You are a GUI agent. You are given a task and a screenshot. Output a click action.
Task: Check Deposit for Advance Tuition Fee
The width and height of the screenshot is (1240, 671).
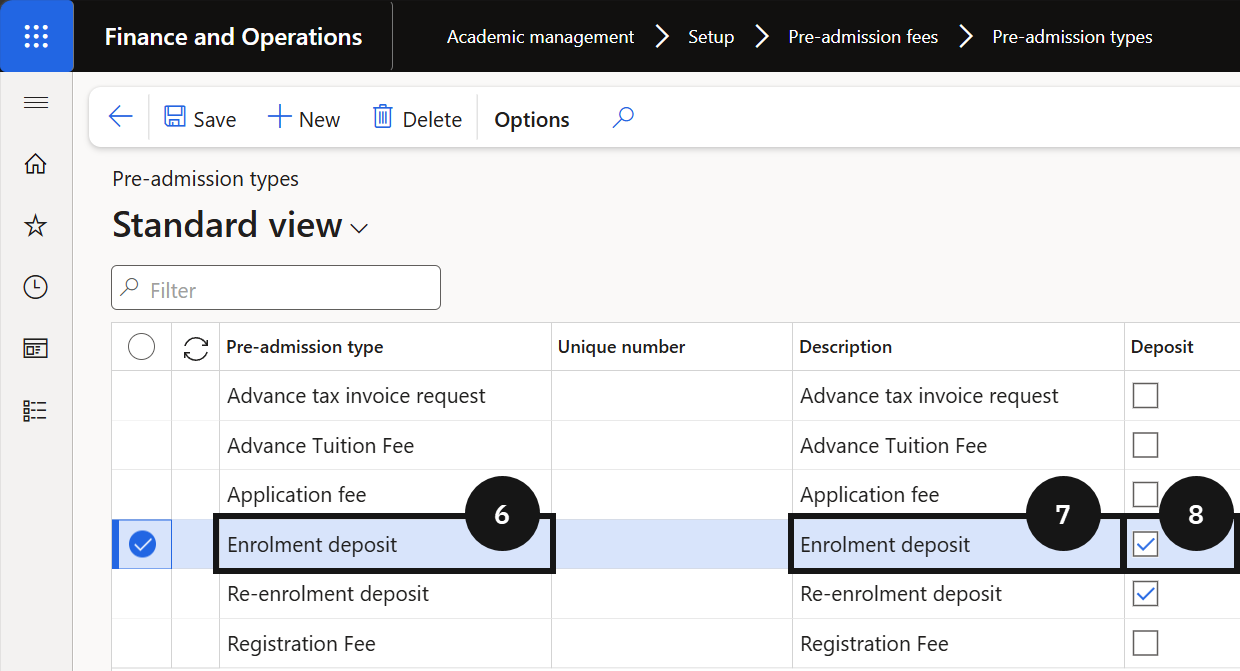(1145, 445)
